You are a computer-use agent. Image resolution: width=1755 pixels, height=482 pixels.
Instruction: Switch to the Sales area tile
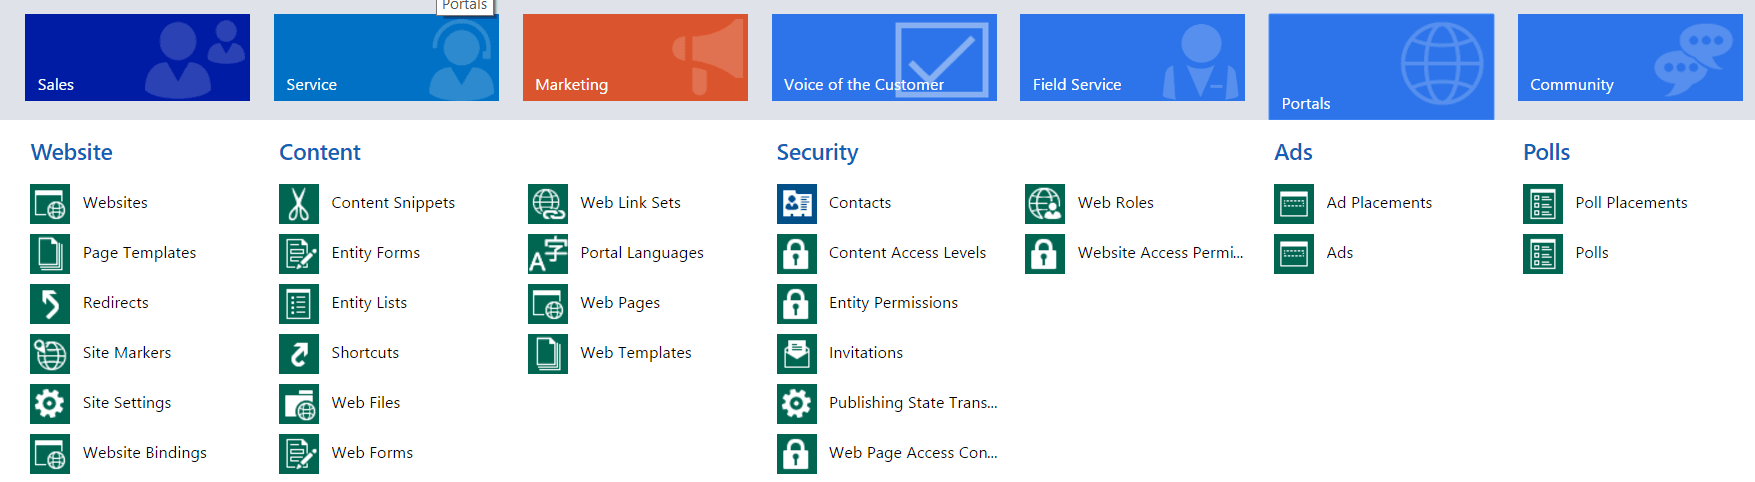137,57
